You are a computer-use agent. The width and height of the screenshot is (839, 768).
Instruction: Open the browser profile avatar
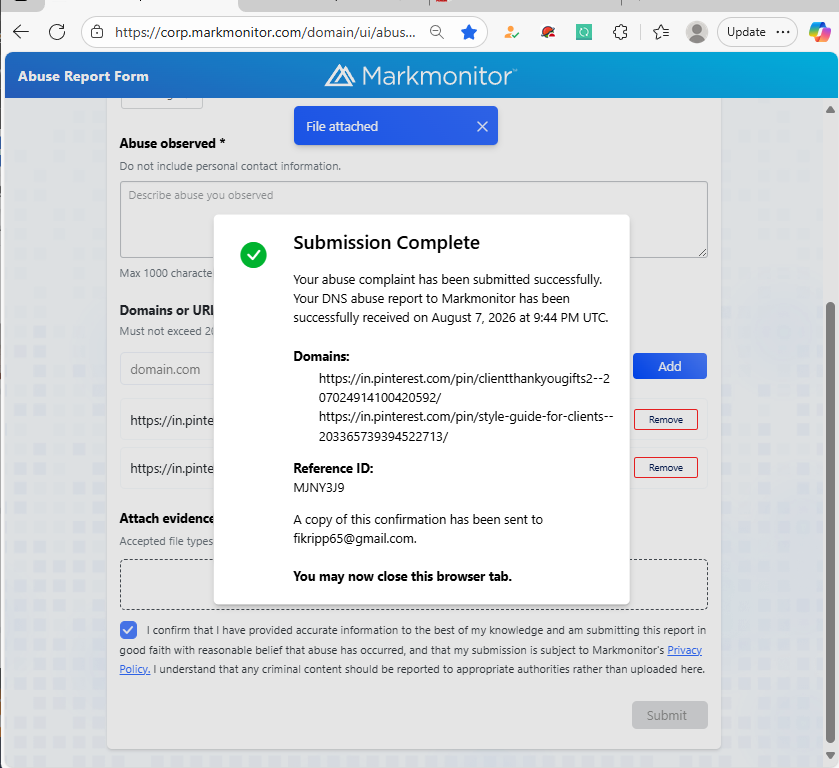[x=697, y=32]
